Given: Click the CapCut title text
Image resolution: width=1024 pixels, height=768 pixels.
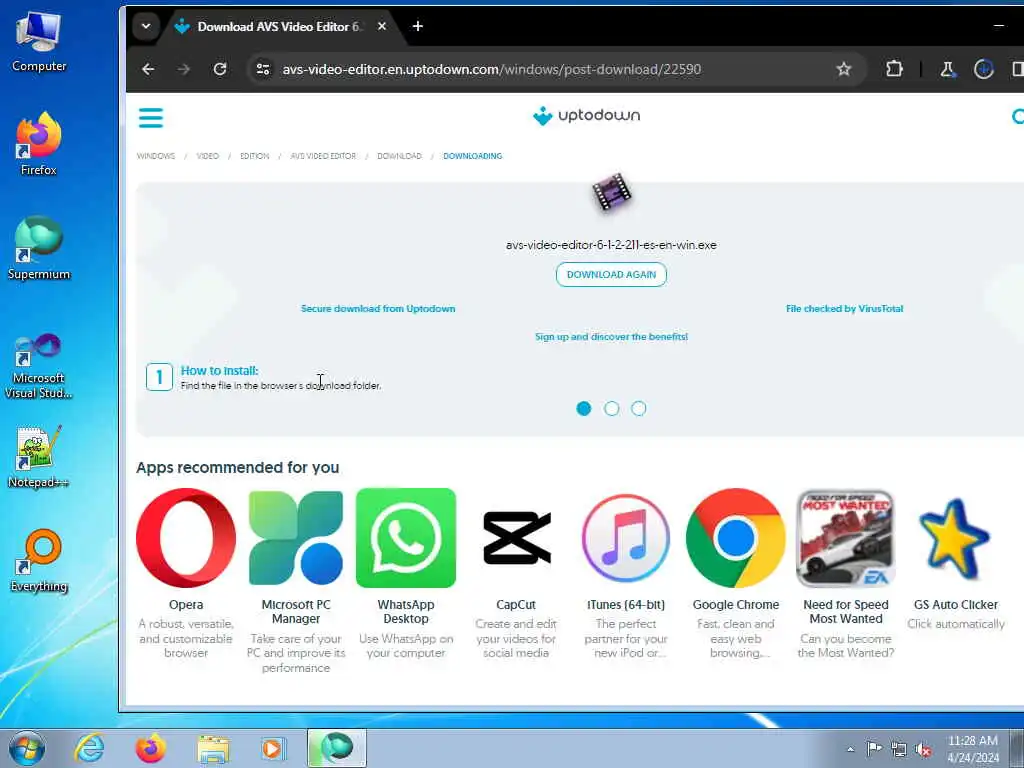Looking at the screenshot, I should [x=516, y=605].
